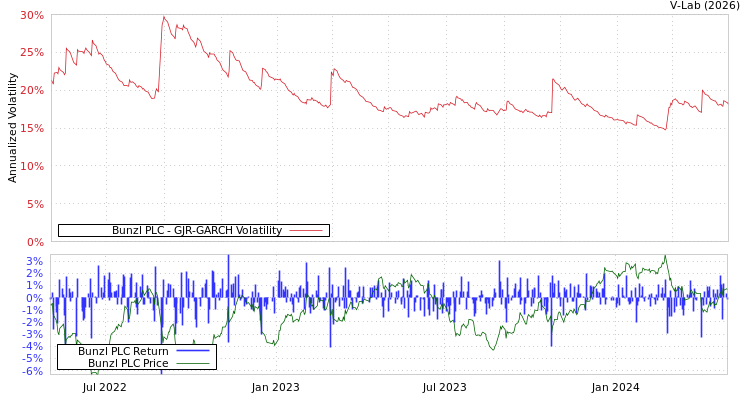Click the 15% tick label on volatility axis
Image resolution: width=750 pixels, height=400 pixels.
click(32, 128)
